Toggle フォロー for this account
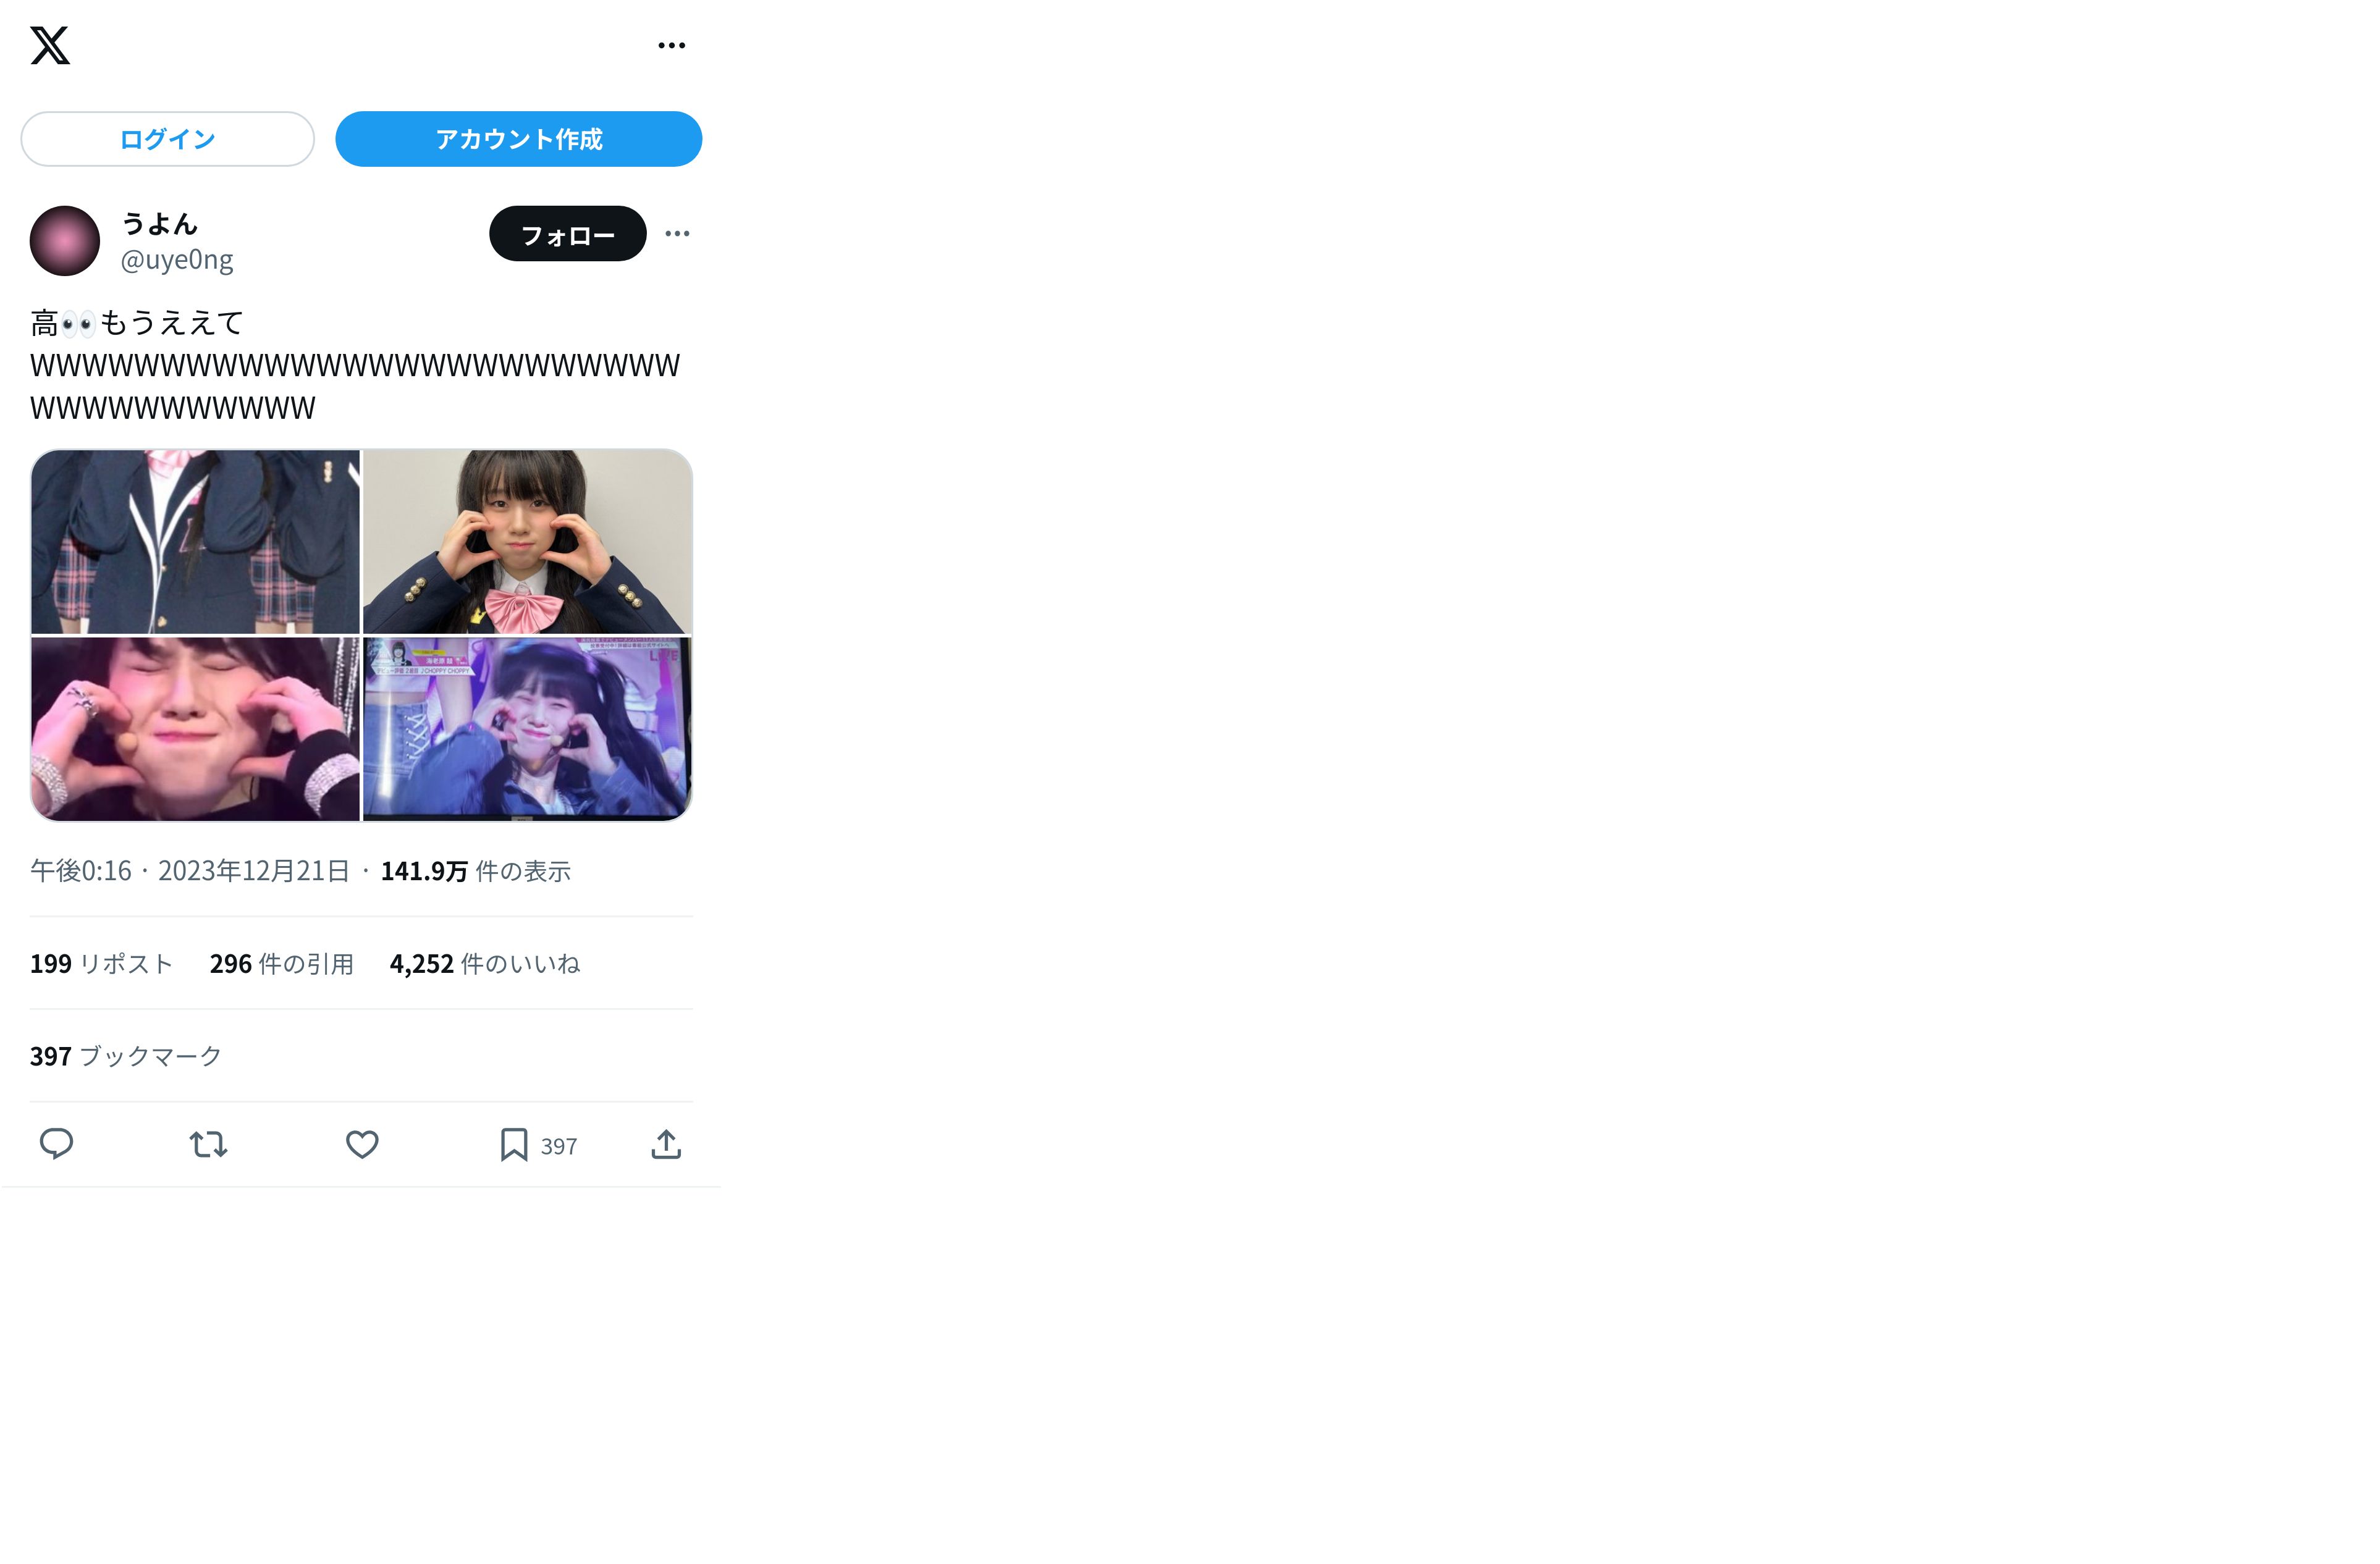The image size is (2380, 1564). coord(567,234)
